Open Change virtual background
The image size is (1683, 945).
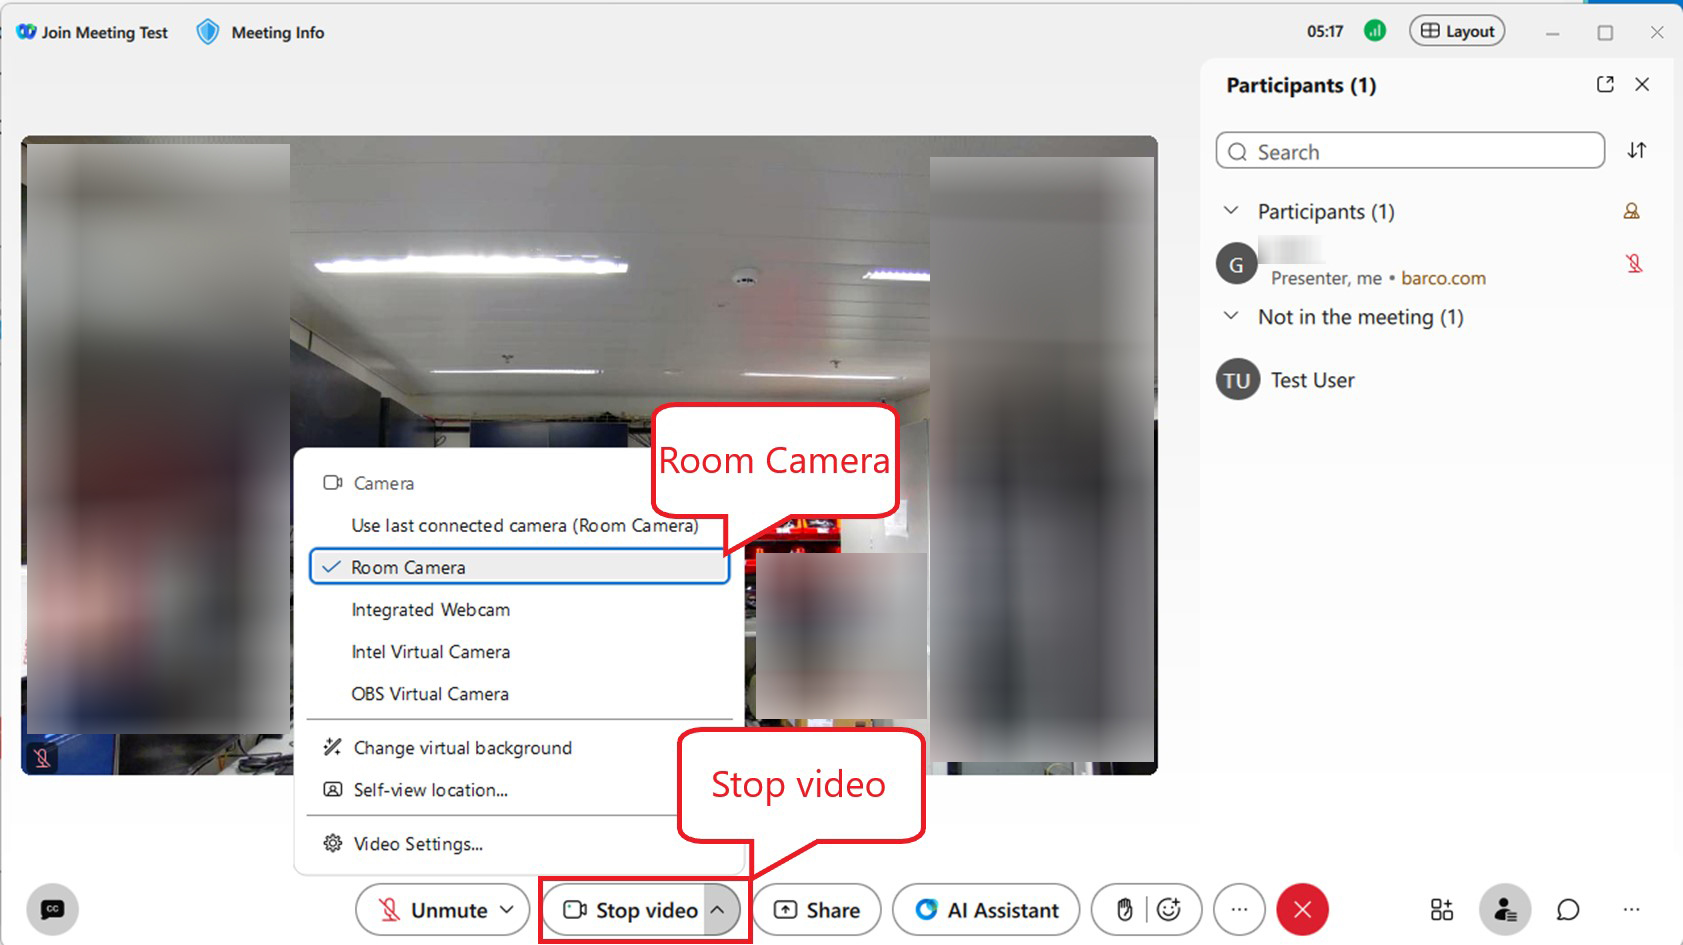point(462,748)
